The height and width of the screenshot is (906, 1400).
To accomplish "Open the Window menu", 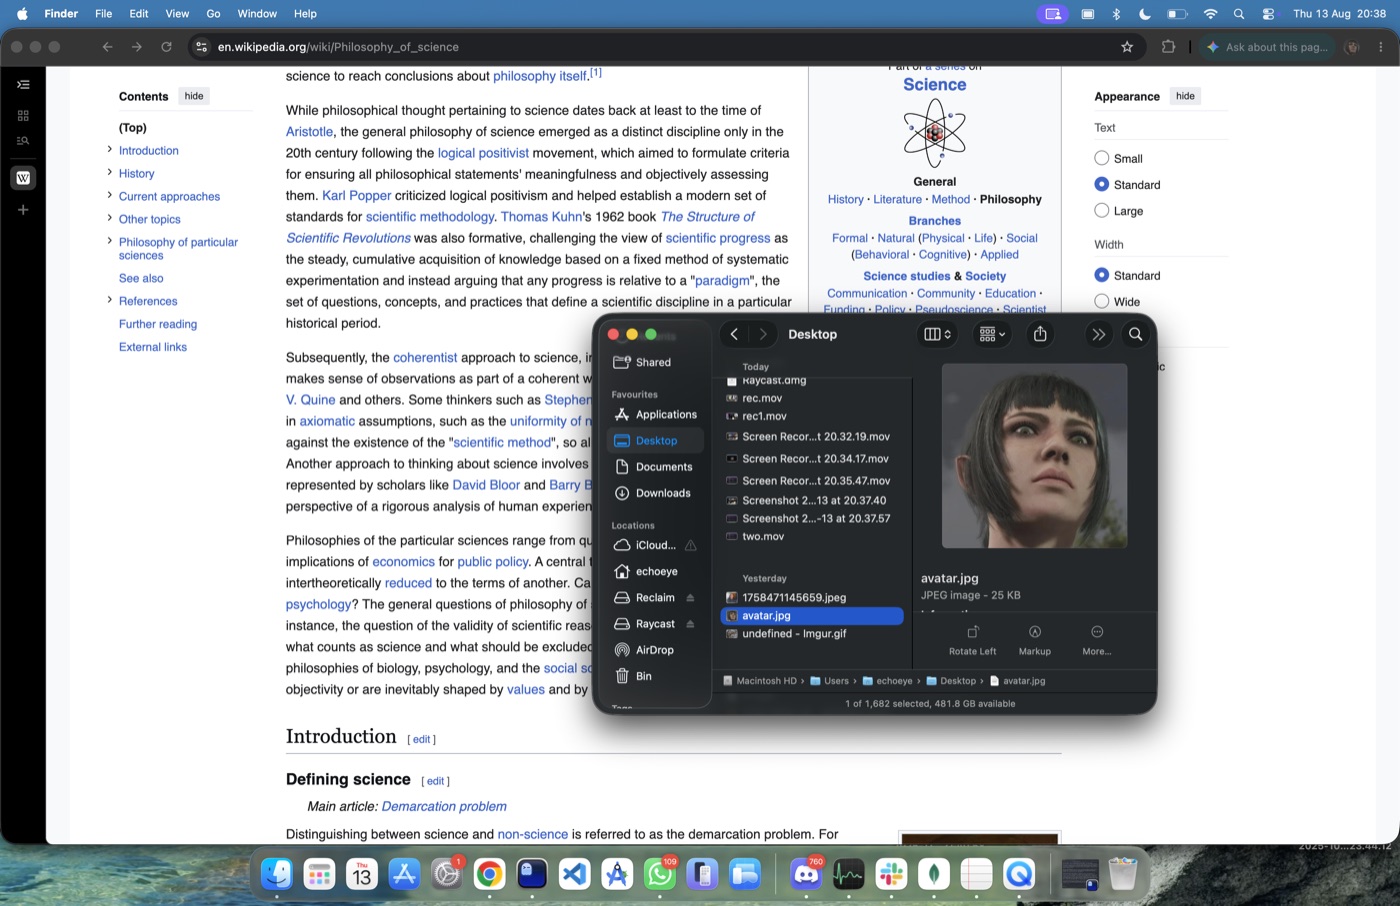I will (257, 14).
